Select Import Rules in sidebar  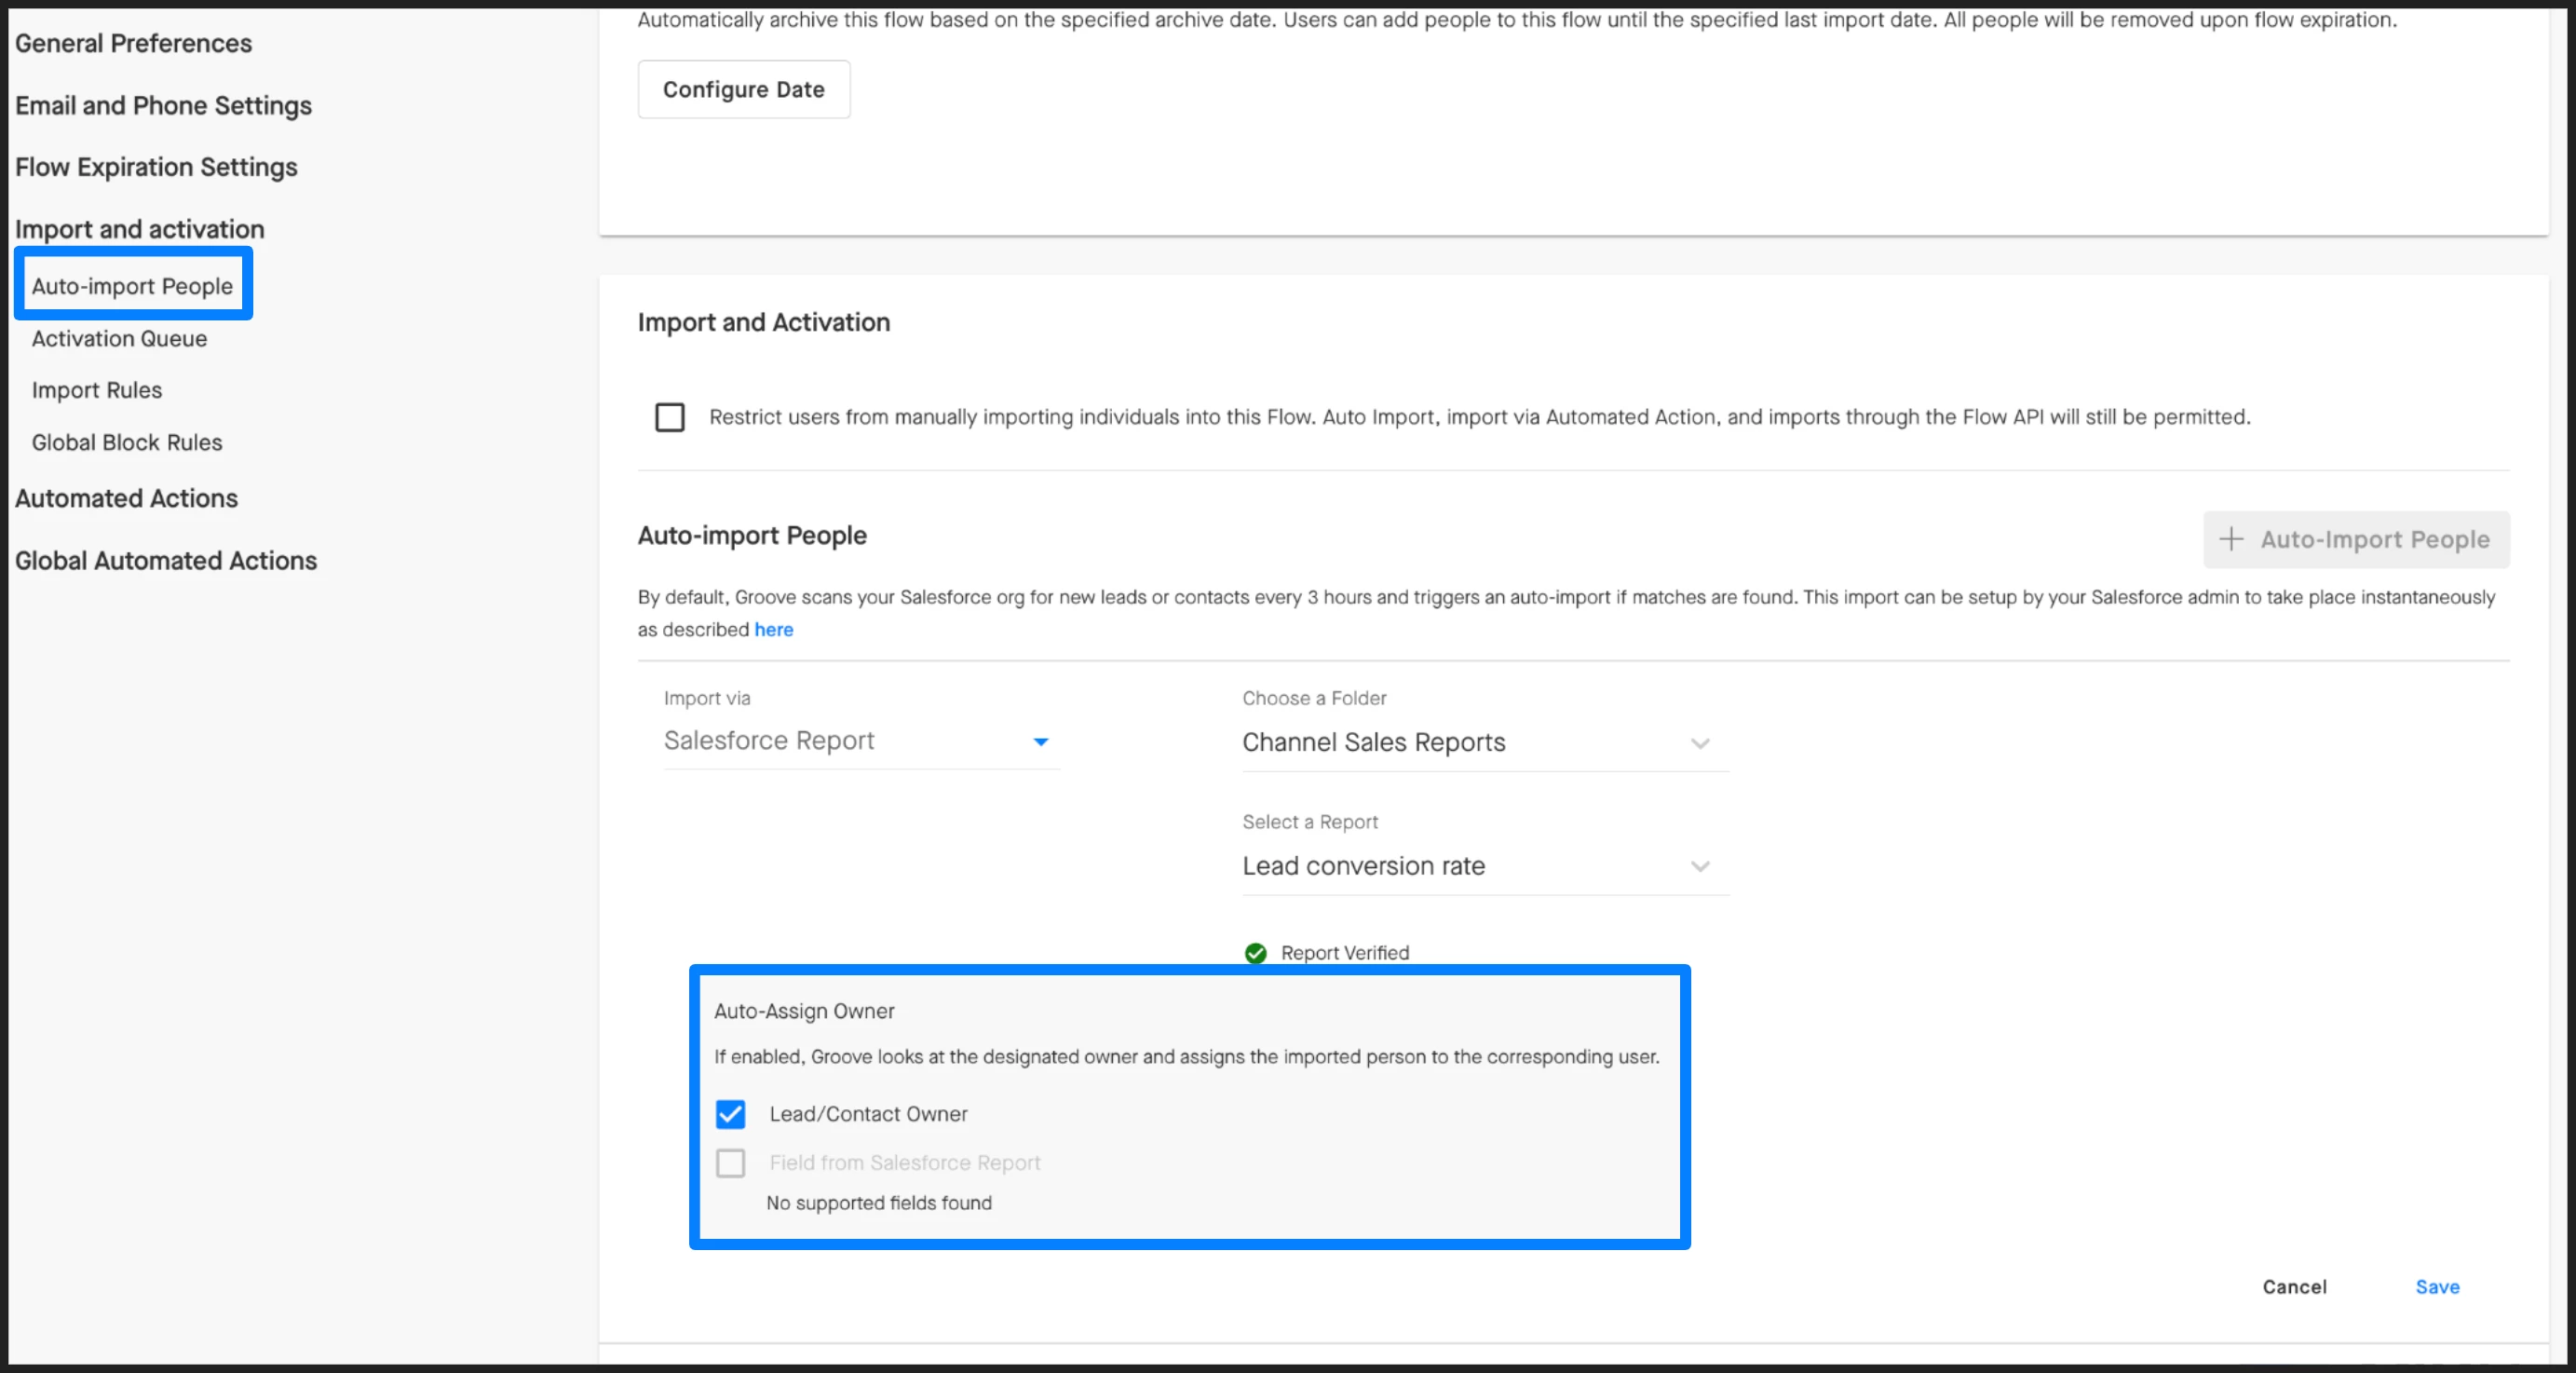96,390
